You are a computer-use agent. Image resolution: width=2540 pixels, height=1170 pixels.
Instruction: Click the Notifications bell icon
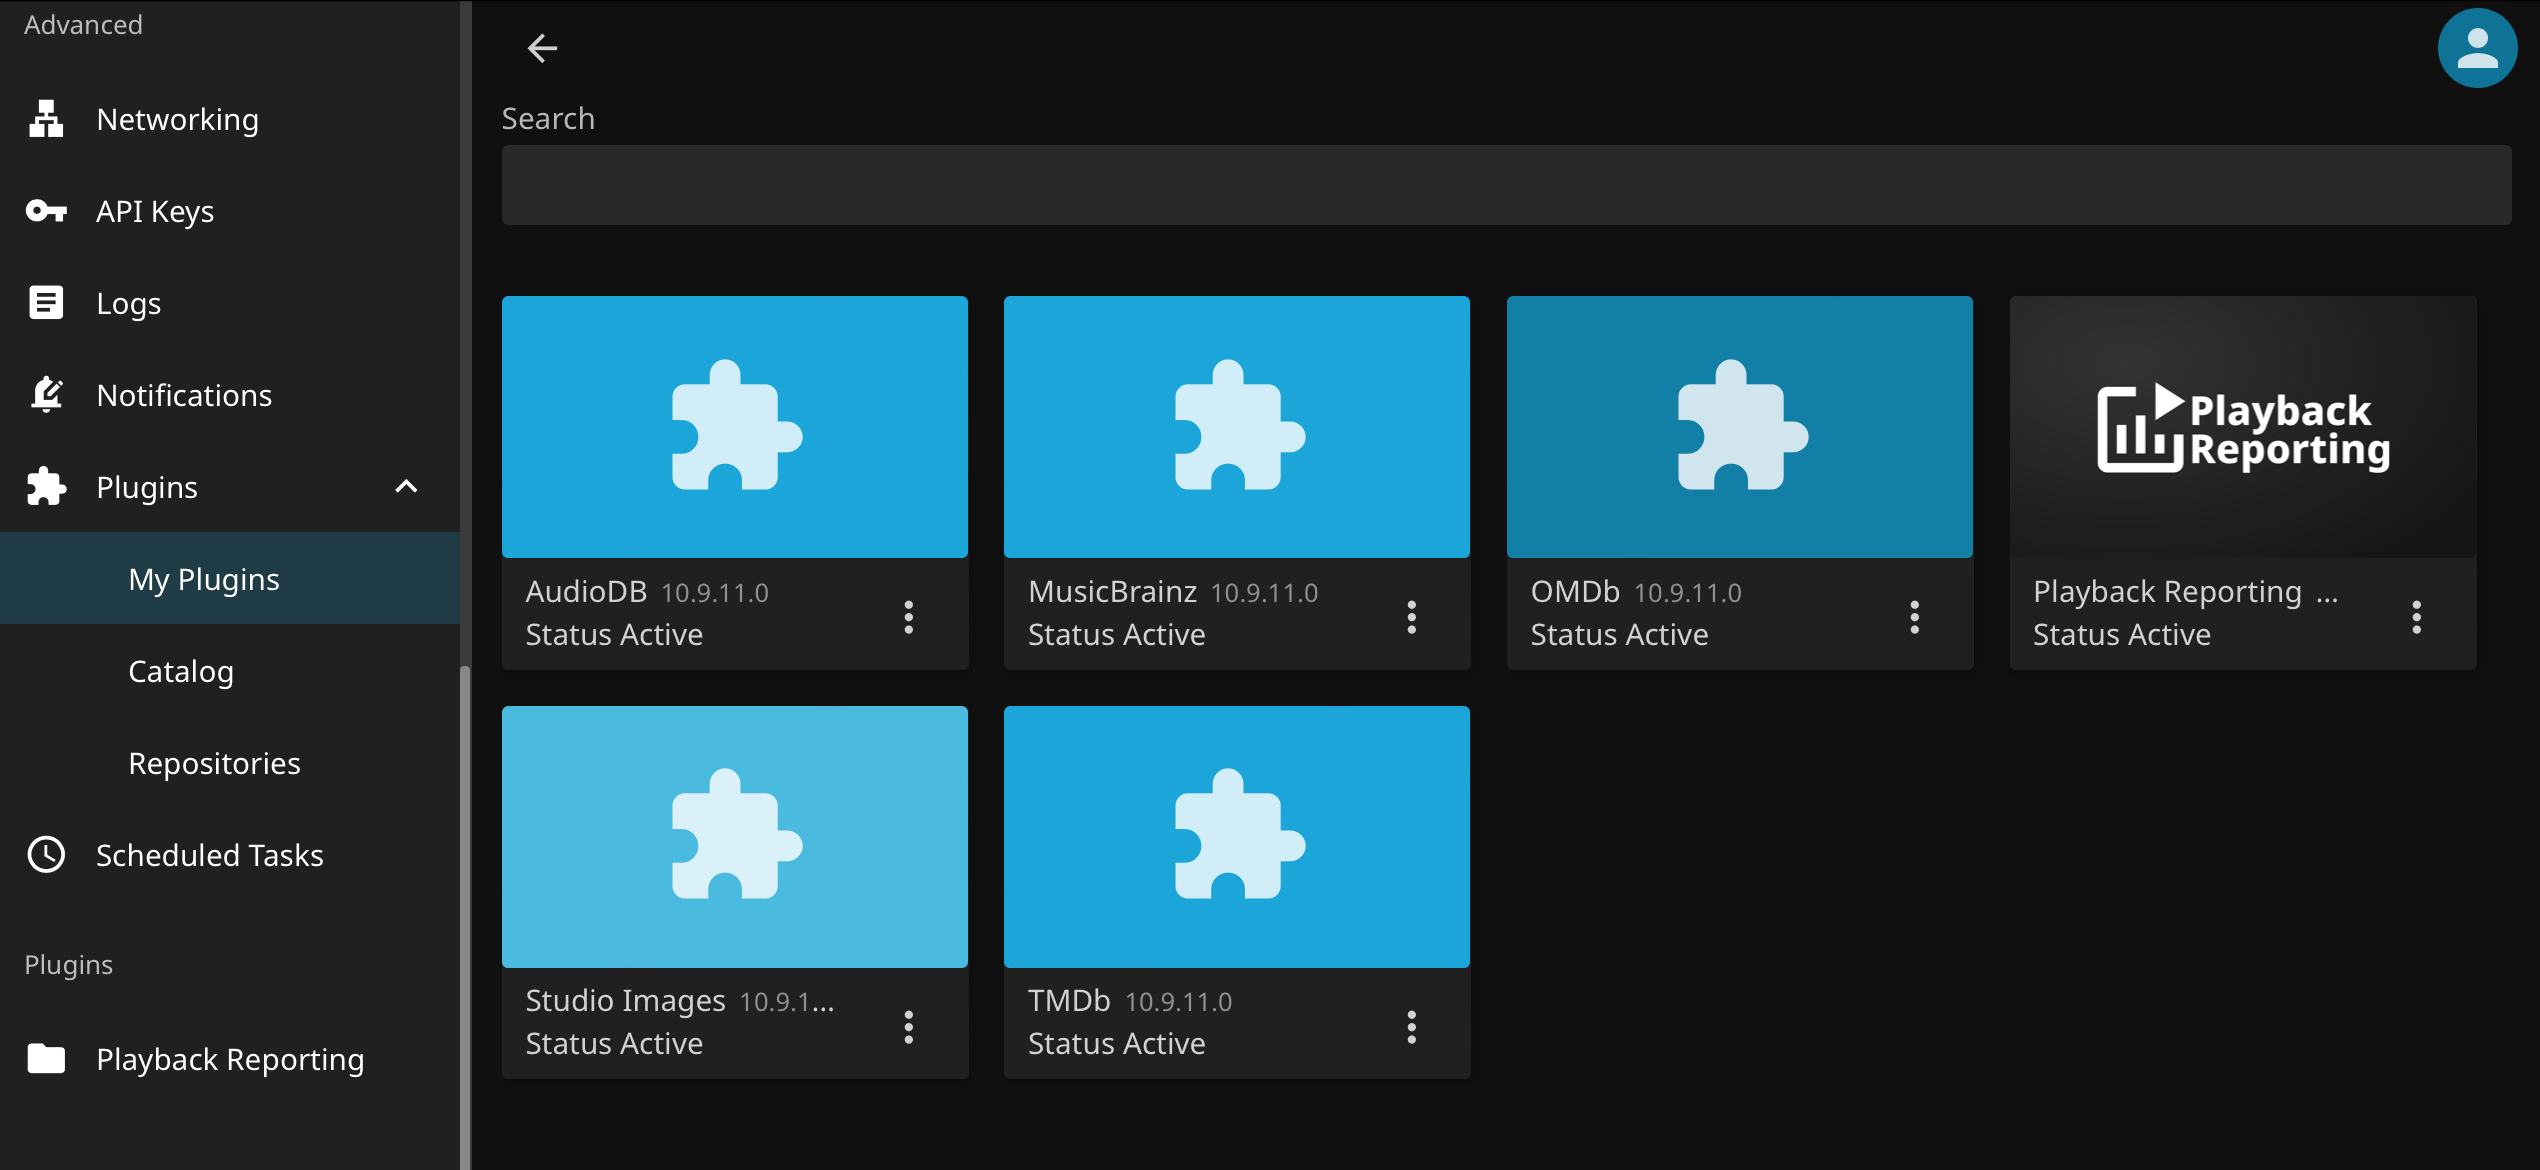pyautogui.click(x=46, y=395)
